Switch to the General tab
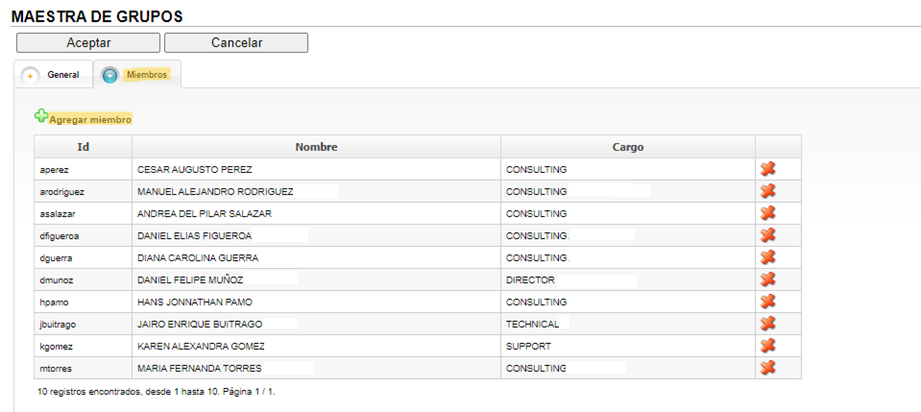The width and height of the screenshot is (921, 412). click(x=63, y=75)
